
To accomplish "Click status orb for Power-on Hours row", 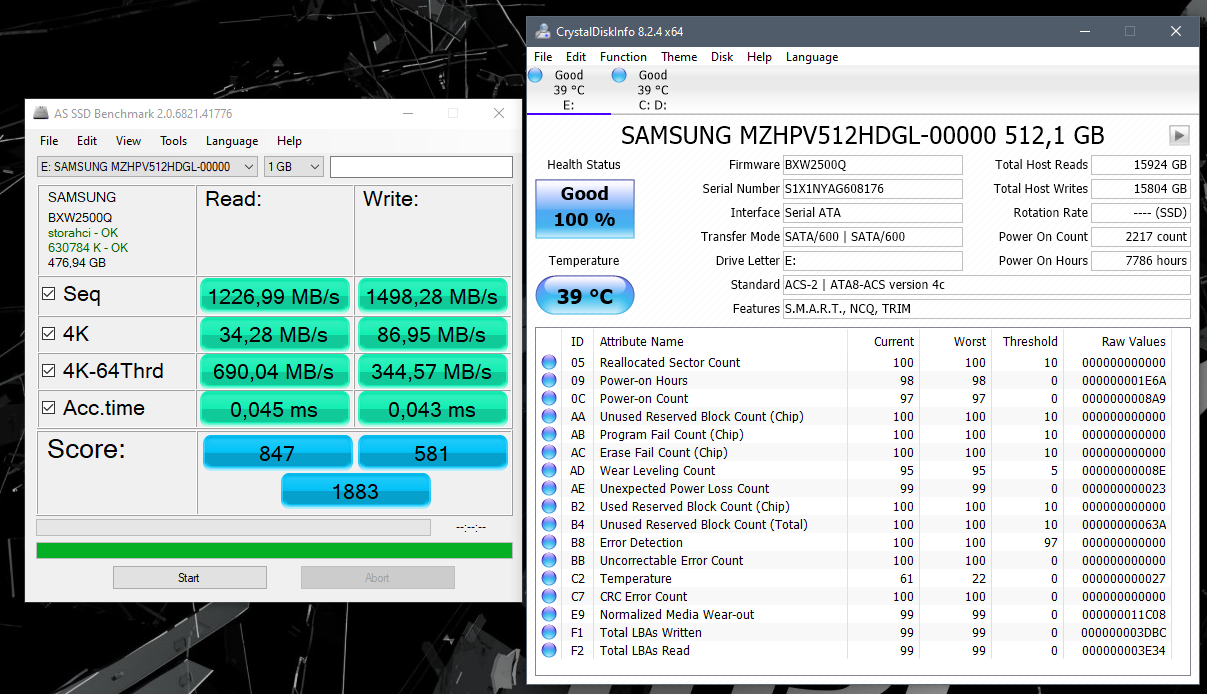I will click(x=549, y=380).
